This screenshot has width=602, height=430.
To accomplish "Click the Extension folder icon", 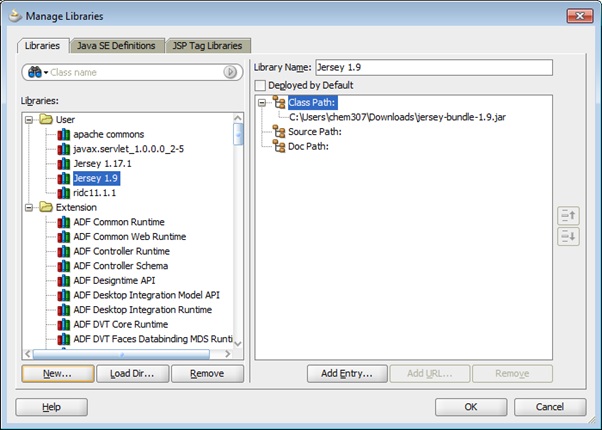I will click(46, 207).
